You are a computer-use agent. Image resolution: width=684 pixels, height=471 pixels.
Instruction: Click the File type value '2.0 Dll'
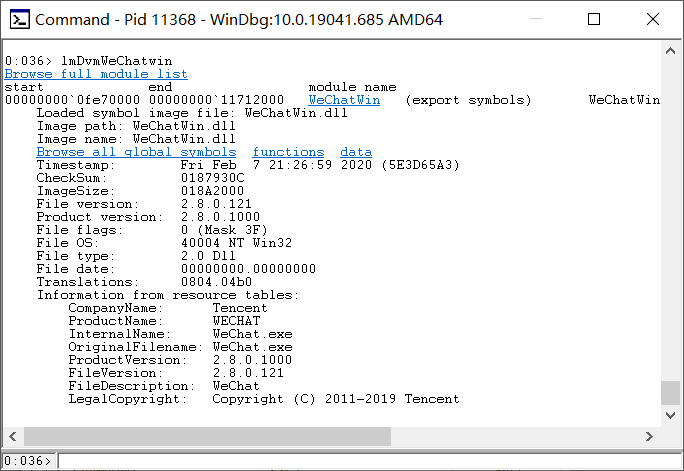pyautogui.click(x=208, y=256)
